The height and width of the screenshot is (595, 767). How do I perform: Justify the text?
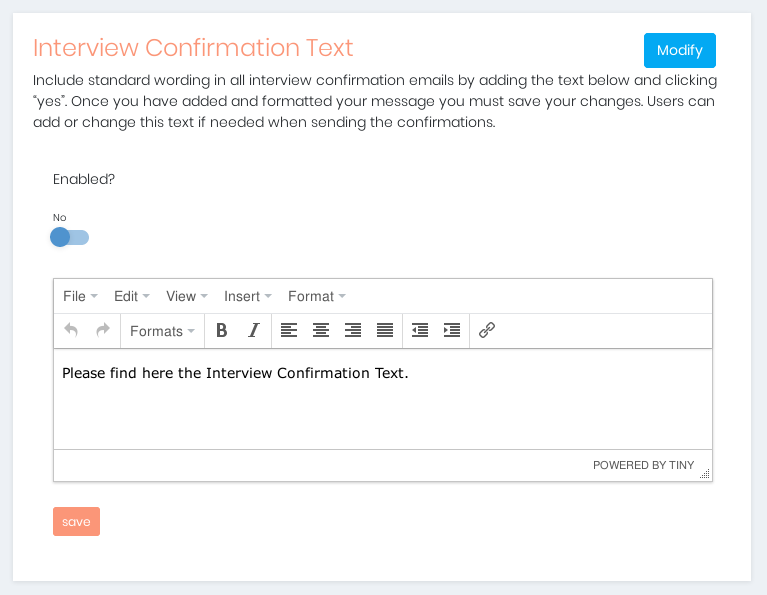[x=385, y=331]
